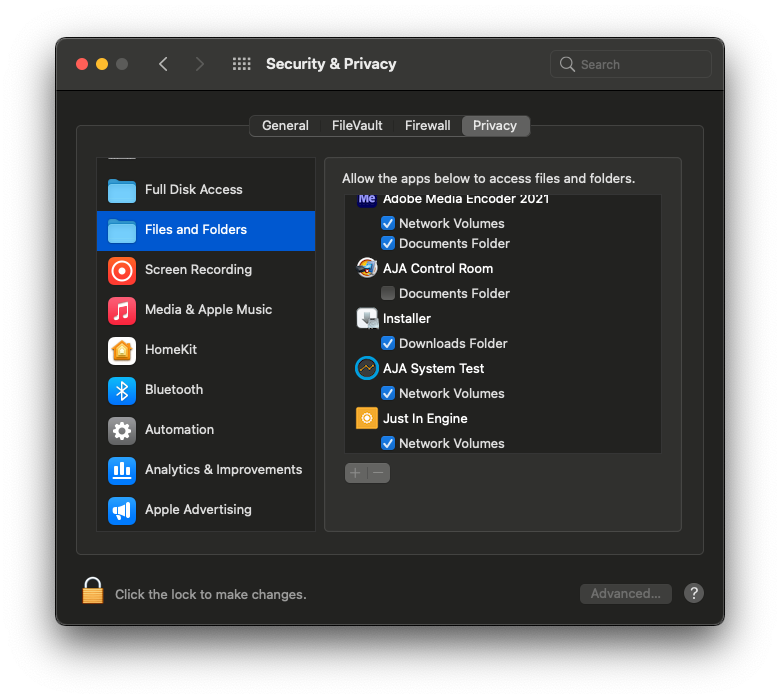
Task: Uncheck Documents Folder under Adobe Media Encoder
Action: click(388, 243)
